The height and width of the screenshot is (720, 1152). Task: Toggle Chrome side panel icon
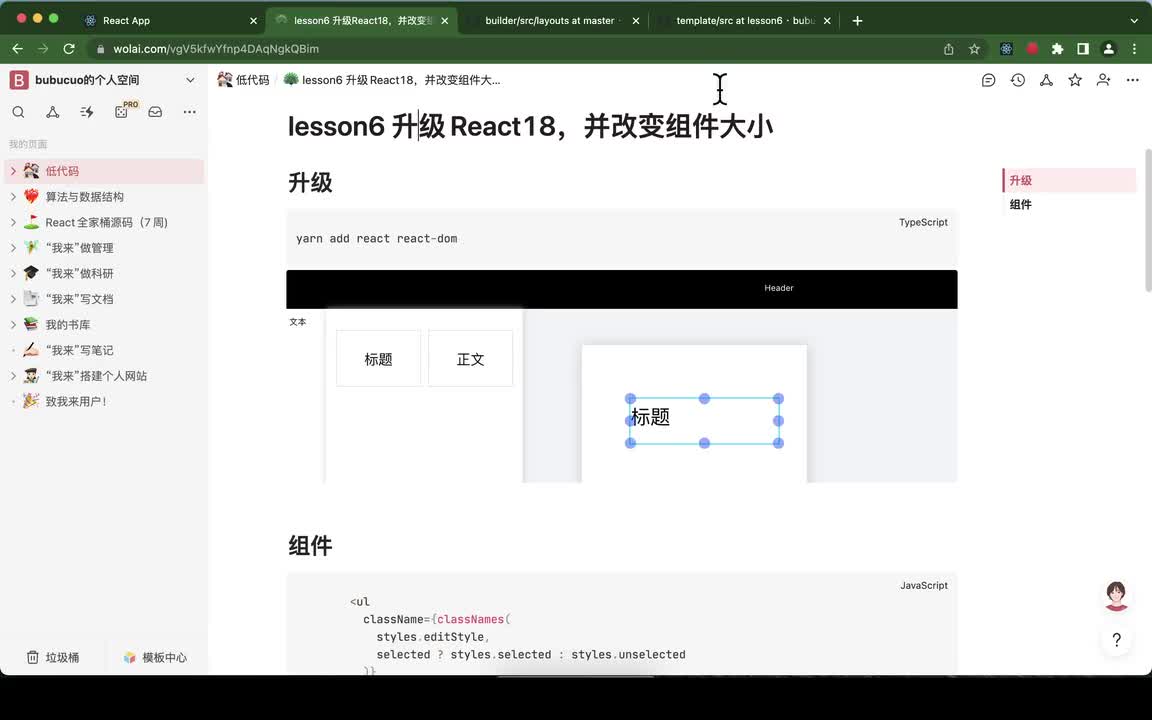click(x=1083, y=48)
